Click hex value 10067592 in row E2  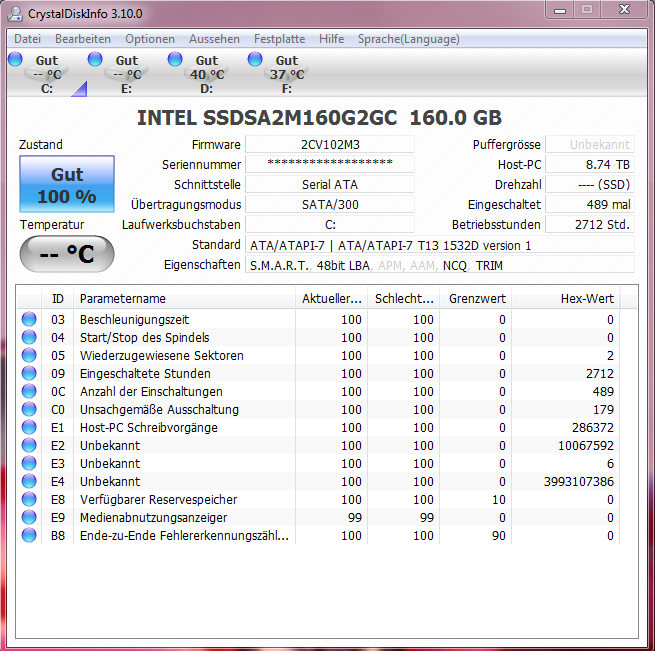pyautogui.click(x=586, y=445)
